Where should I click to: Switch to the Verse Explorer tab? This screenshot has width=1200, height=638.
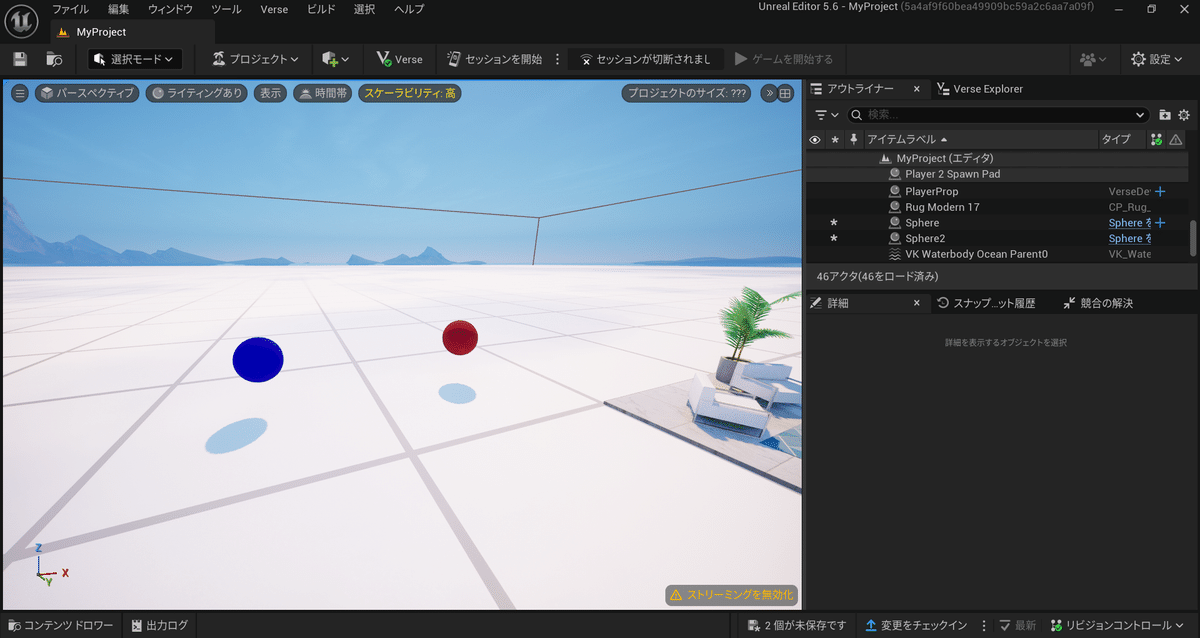tap(980, 89)
